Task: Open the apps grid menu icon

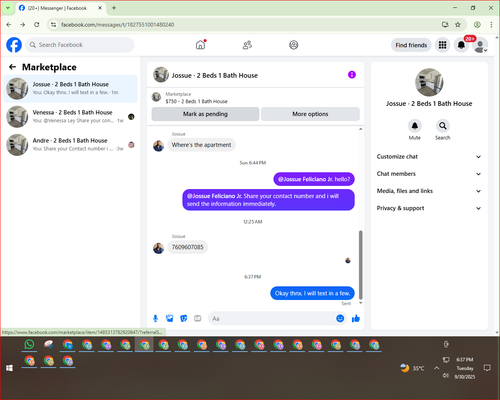Action: (442, 45)
